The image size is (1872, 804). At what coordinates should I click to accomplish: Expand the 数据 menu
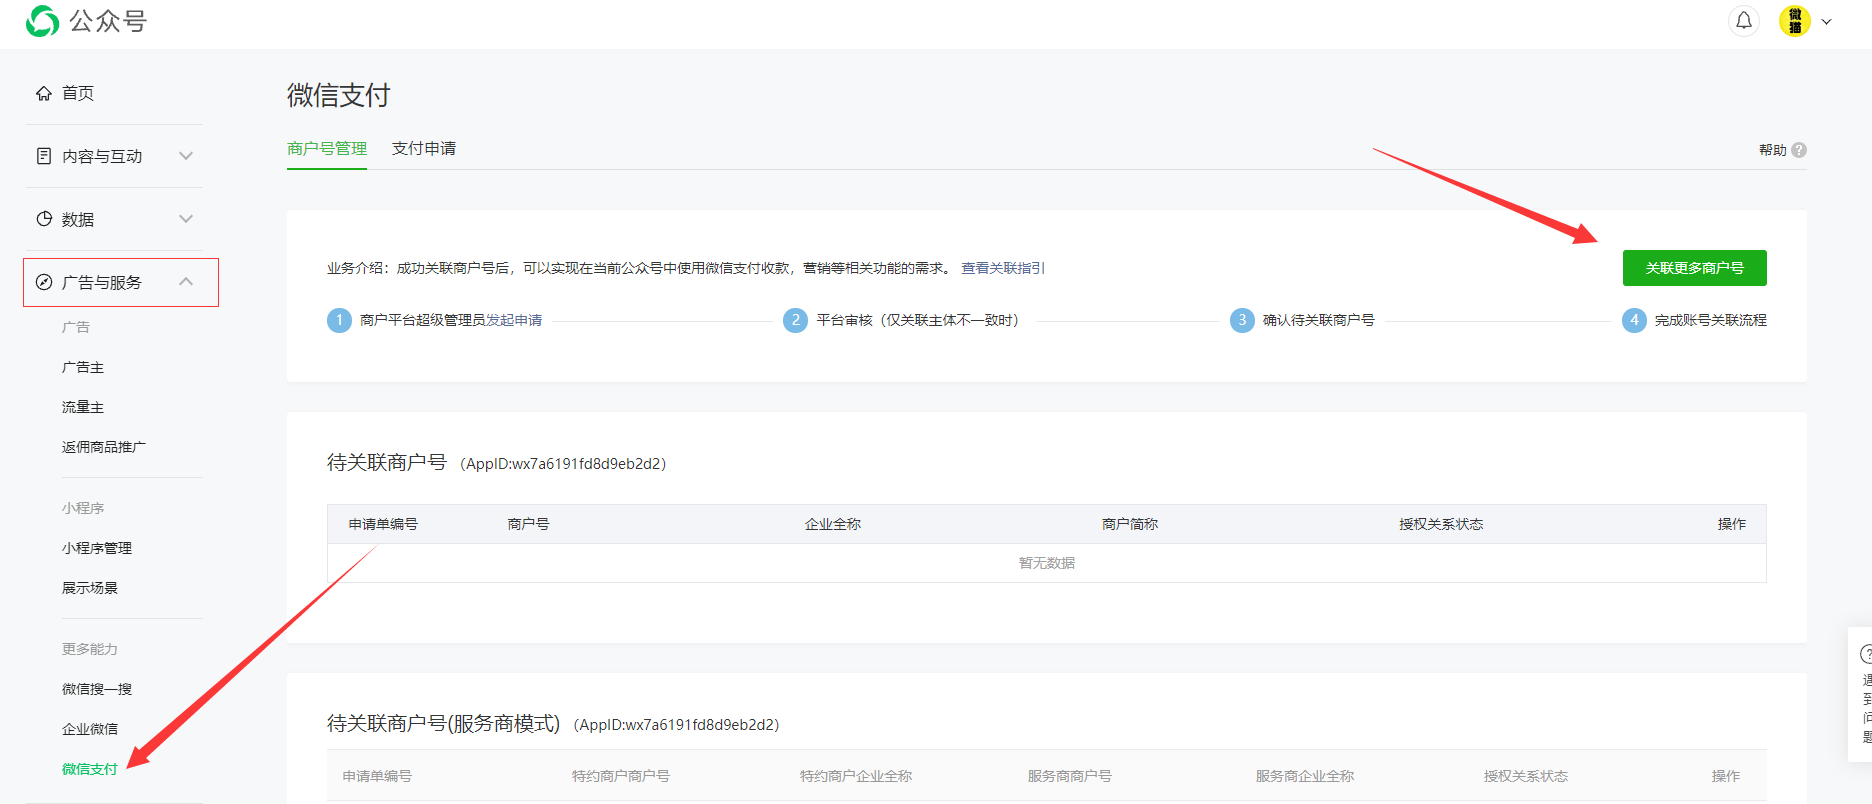click(114, 219)
